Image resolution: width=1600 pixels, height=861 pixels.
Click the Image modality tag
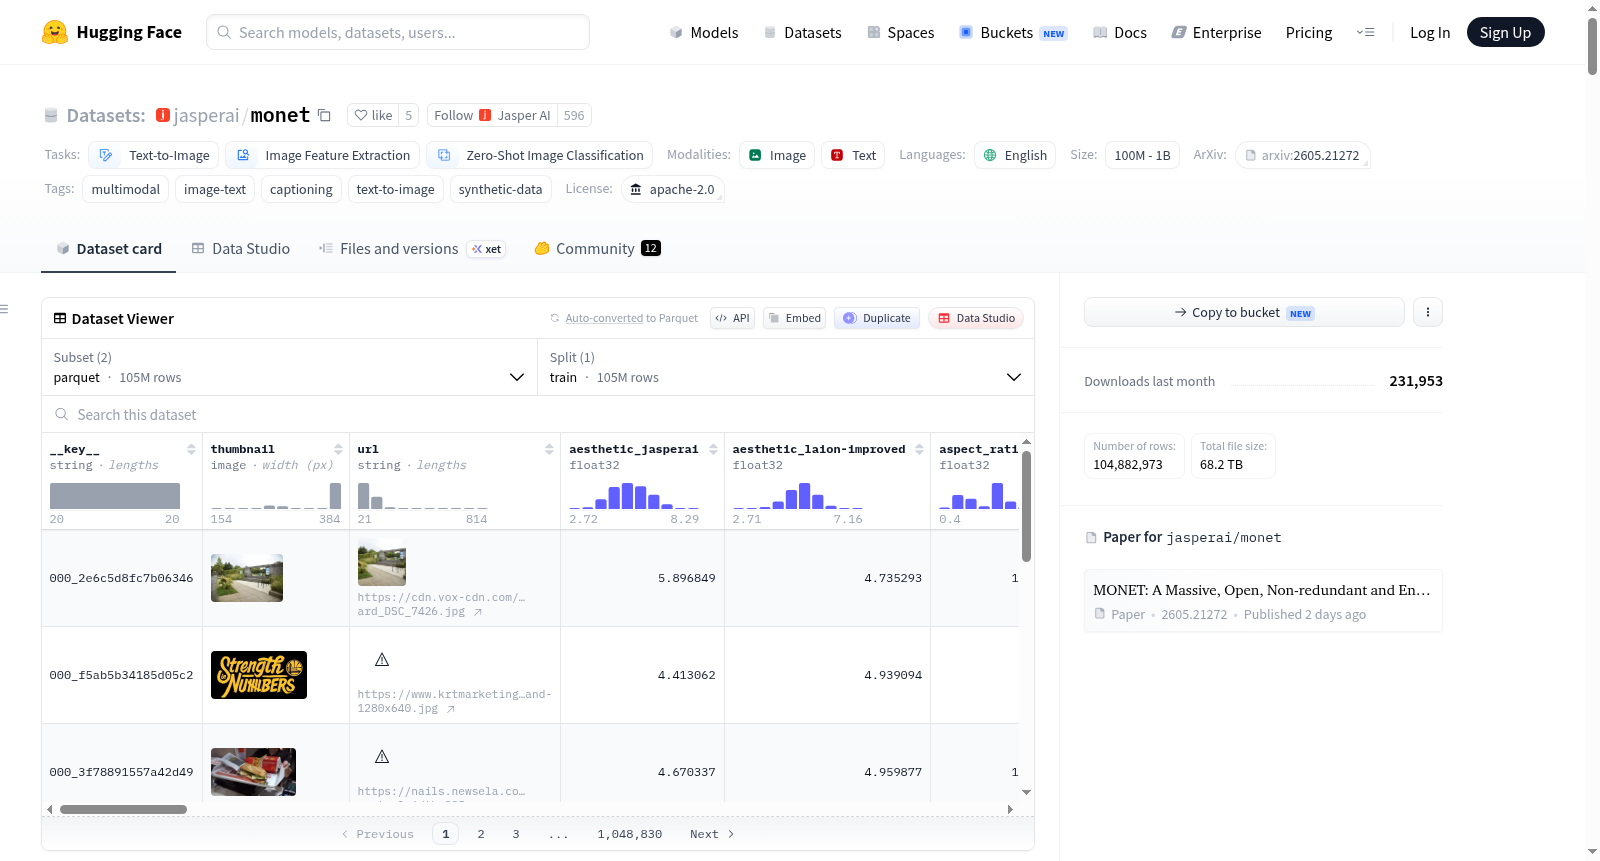point(777,155)
